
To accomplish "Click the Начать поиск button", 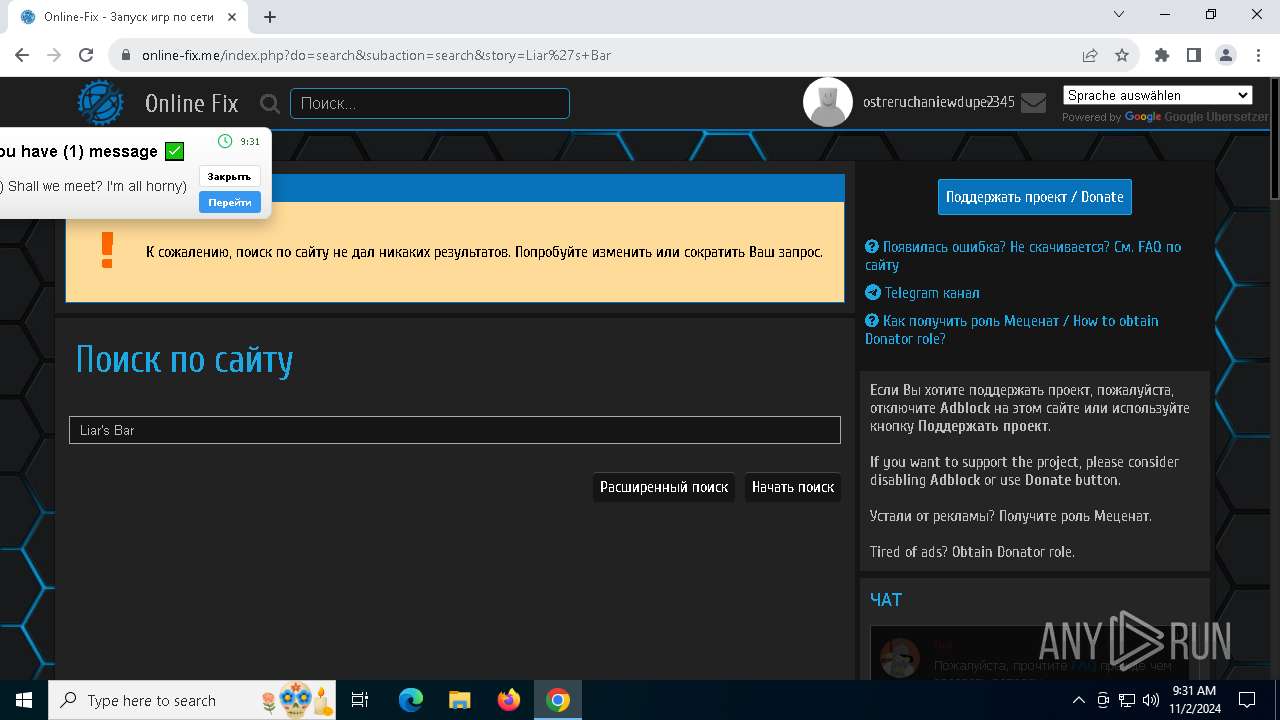I will (x=793, y=487).
